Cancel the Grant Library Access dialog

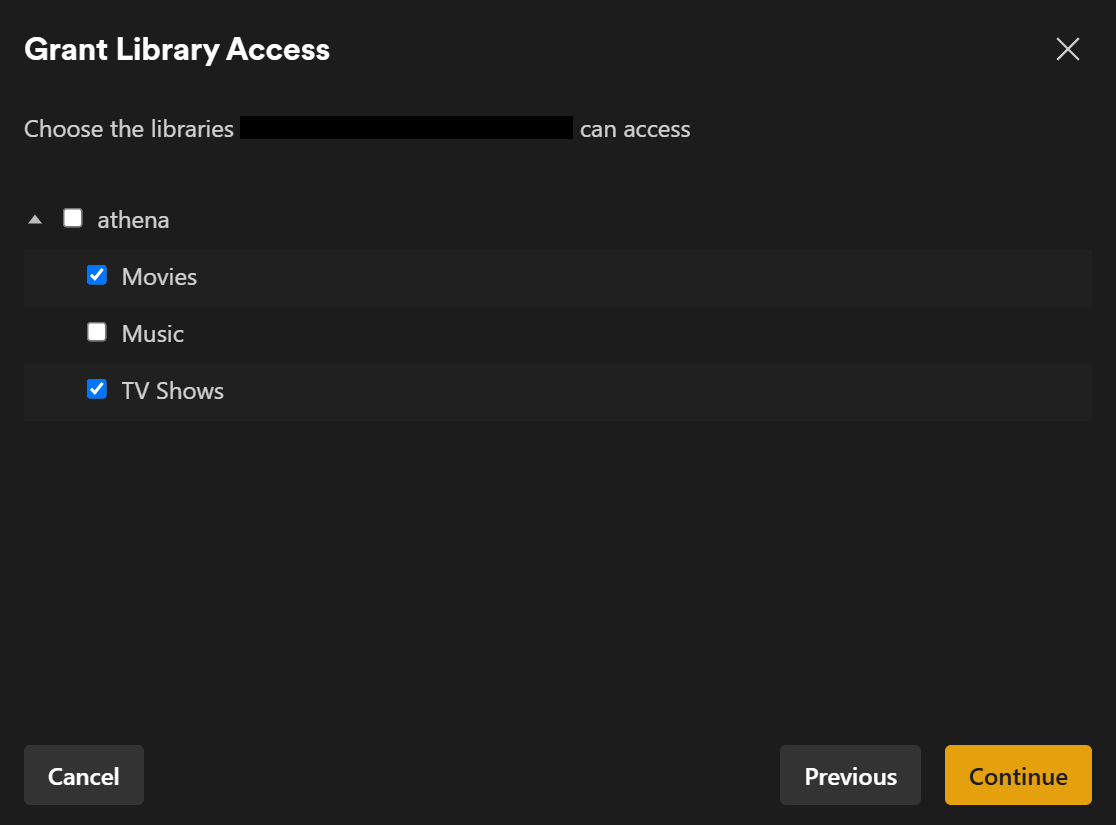pos(83,775)
